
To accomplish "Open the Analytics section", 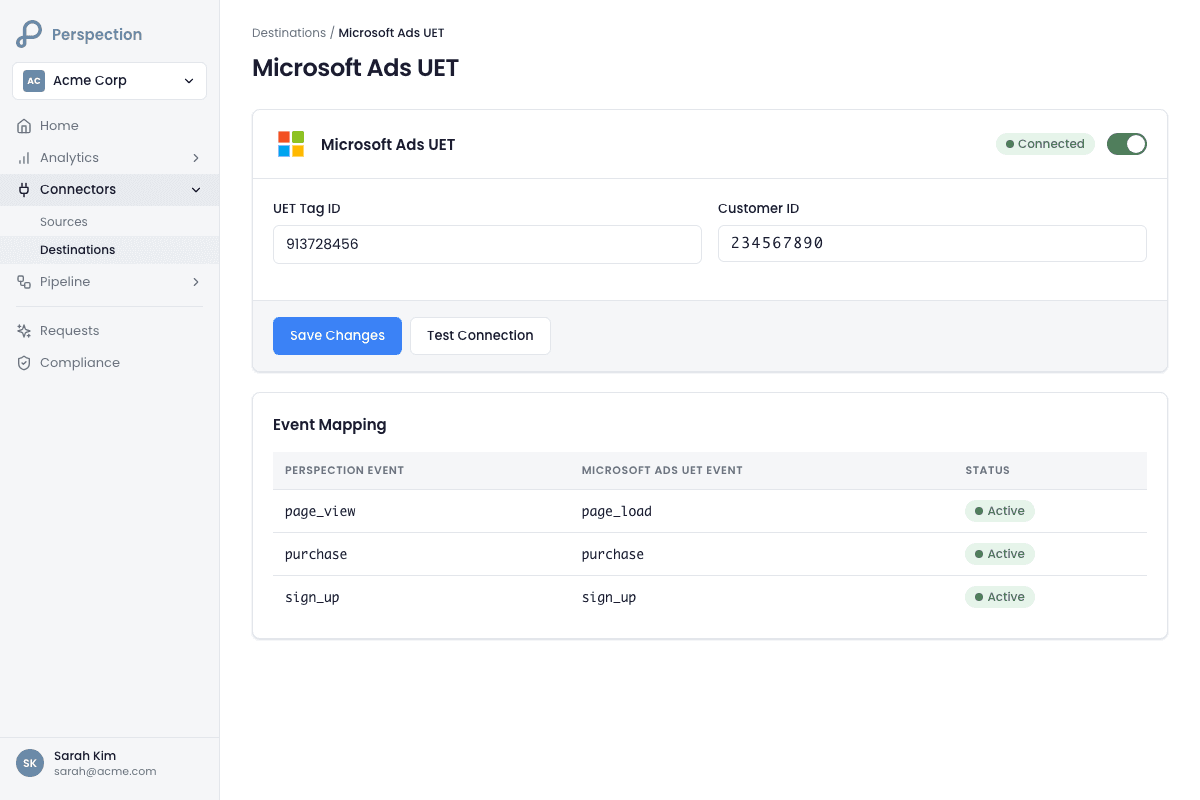I will [x=109, y=158].
